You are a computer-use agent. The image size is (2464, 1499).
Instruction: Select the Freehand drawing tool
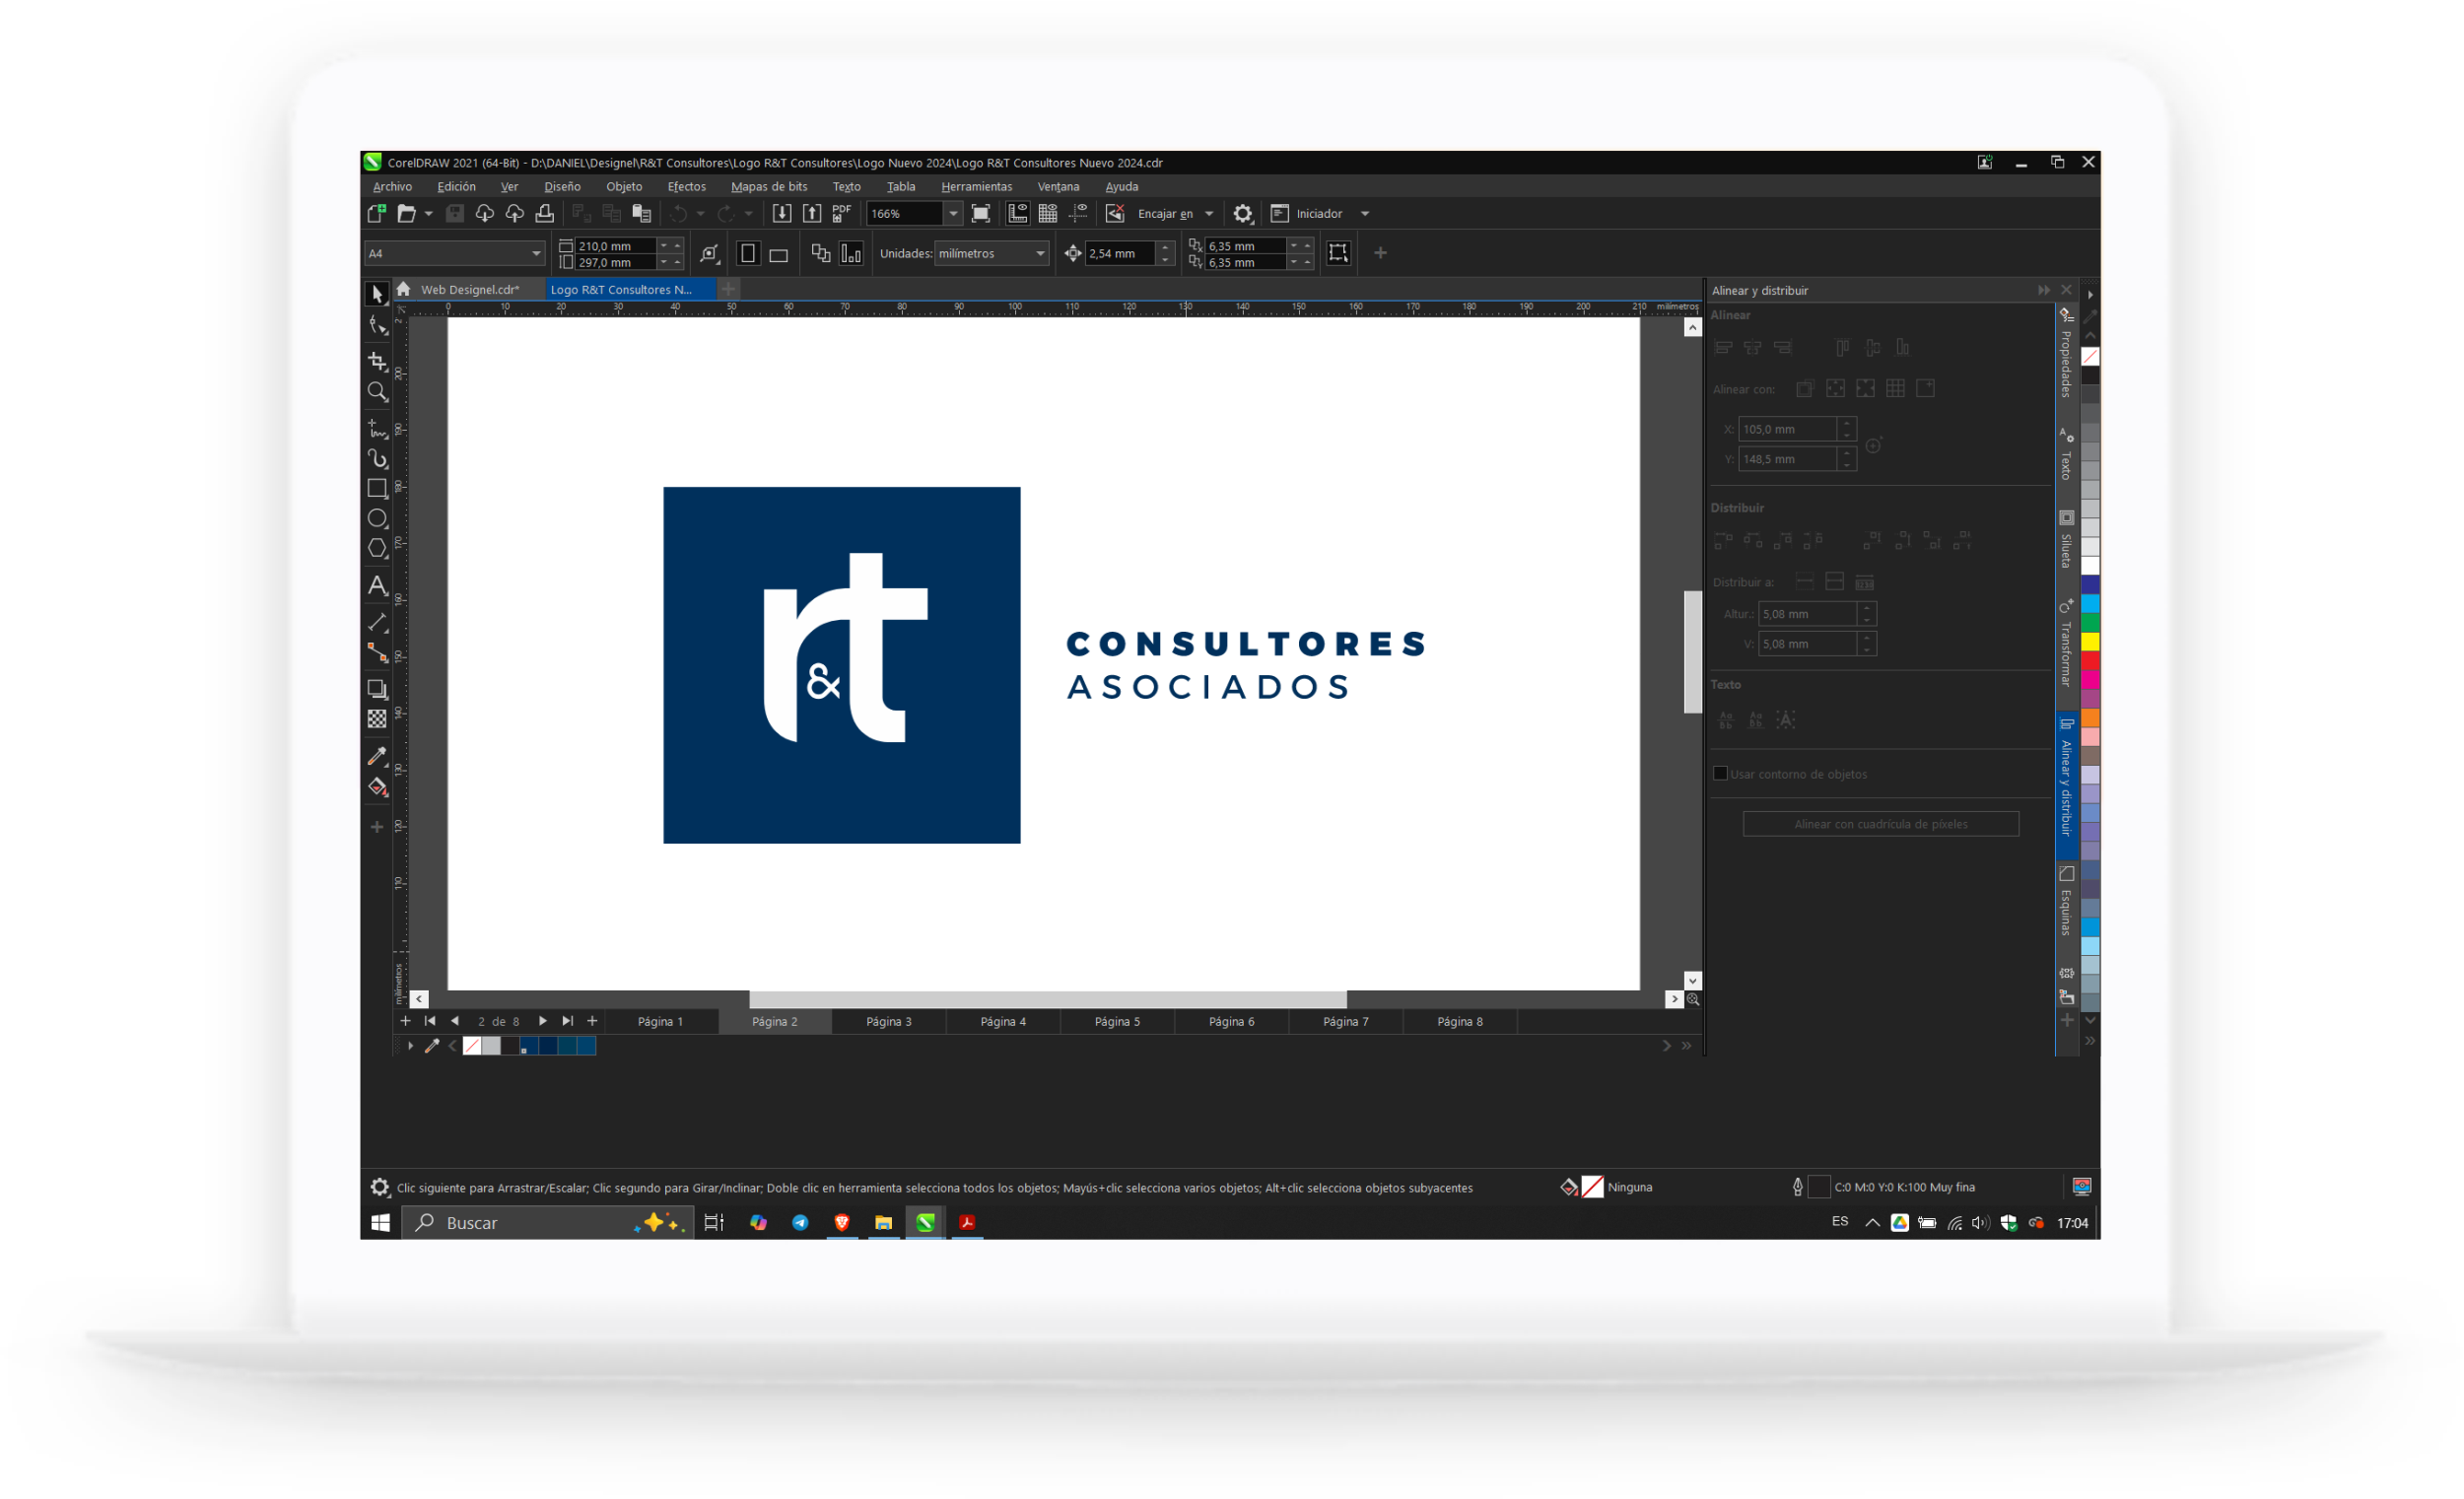(x=377, y=428)
